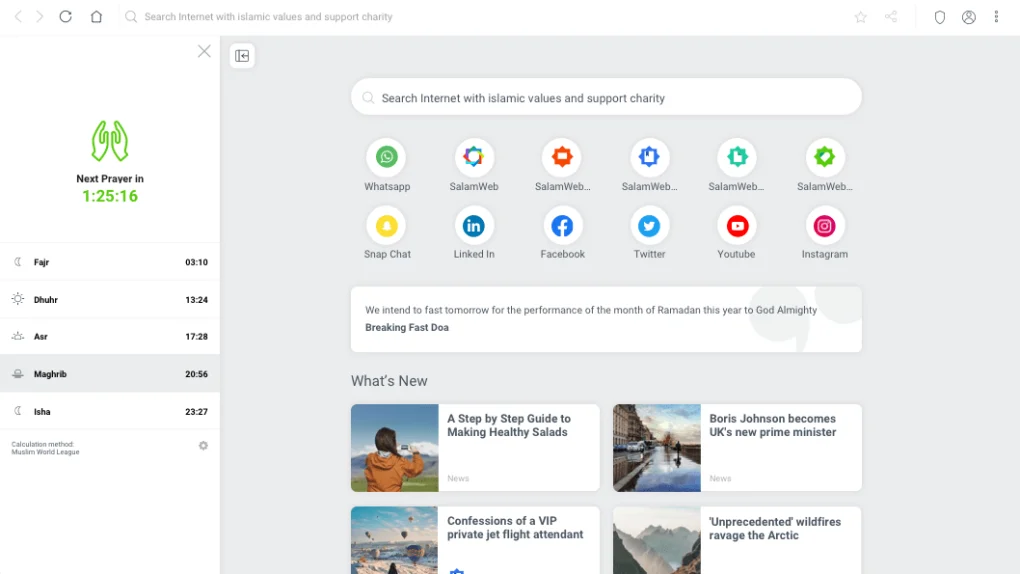Open the Snap Chat shortcut
1020x574 pixels.
(387, 226)
